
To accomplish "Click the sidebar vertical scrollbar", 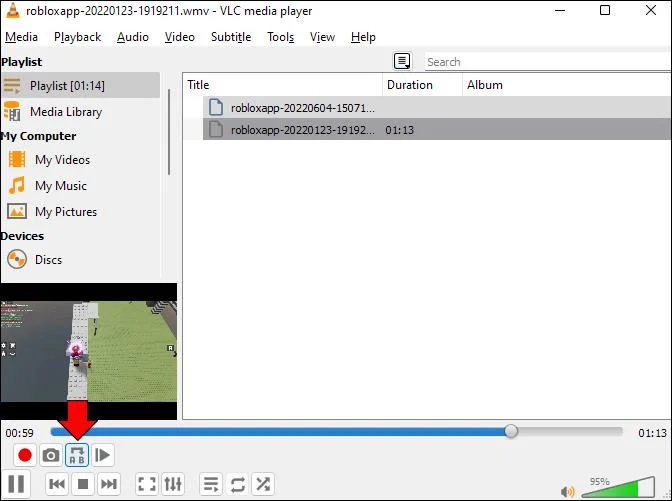I will [169, 132].
